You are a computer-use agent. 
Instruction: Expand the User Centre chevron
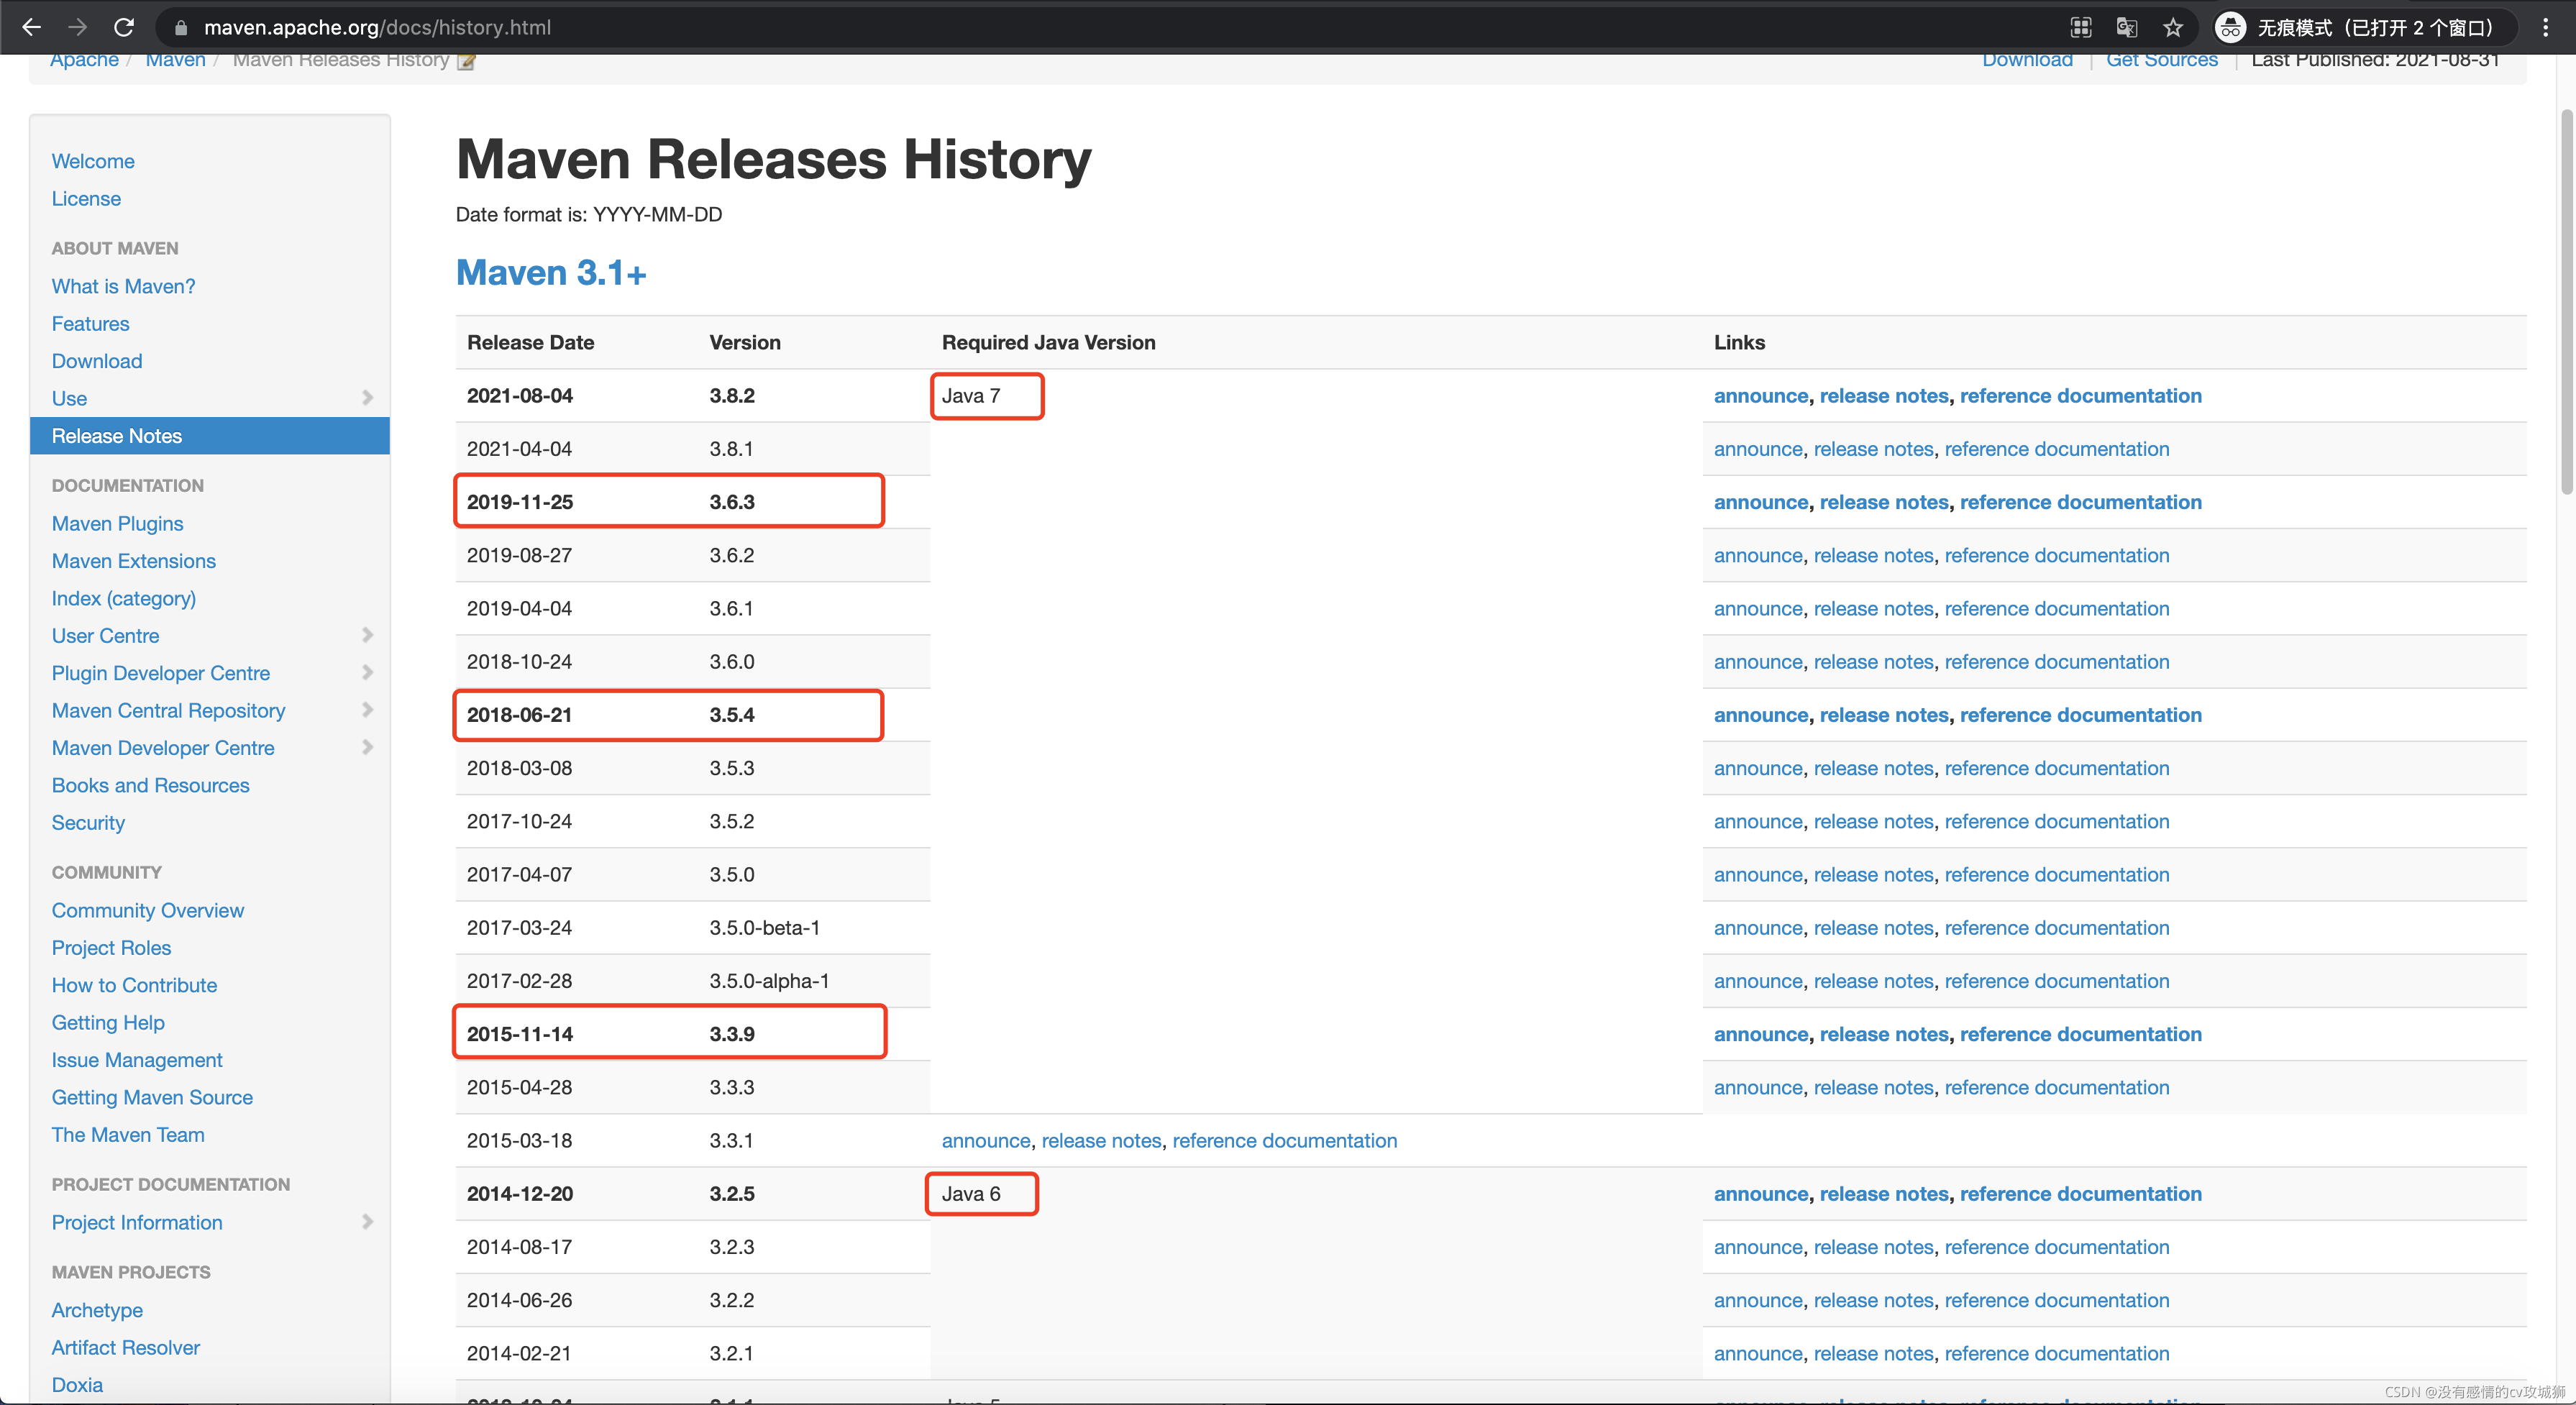367,635
